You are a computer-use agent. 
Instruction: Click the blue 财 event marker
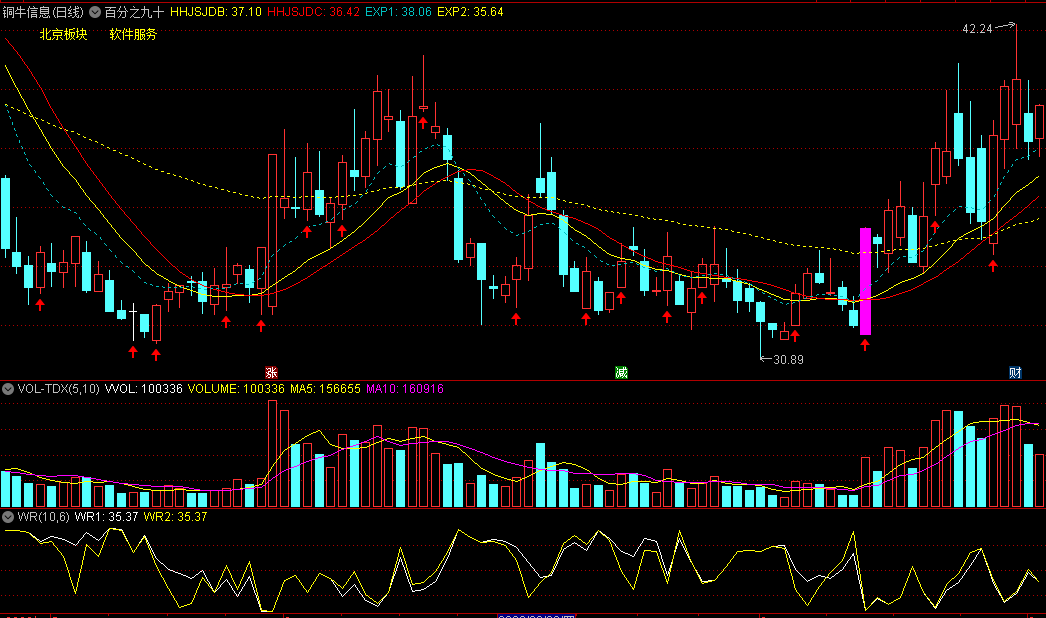(x=1015, y=372)
